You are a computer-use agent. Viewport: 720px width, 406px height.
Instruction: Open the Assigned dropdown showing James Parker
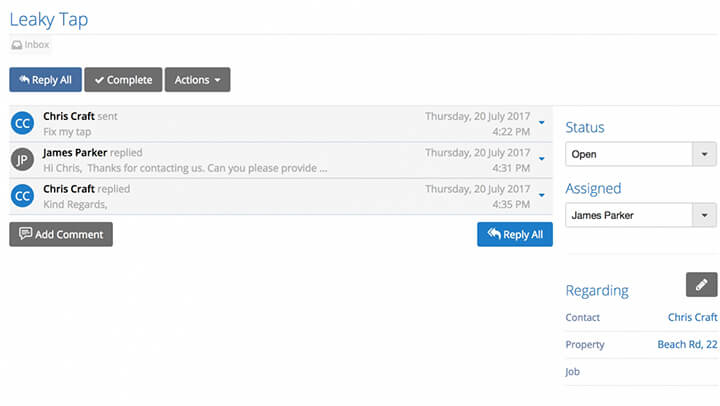point(641,215)
